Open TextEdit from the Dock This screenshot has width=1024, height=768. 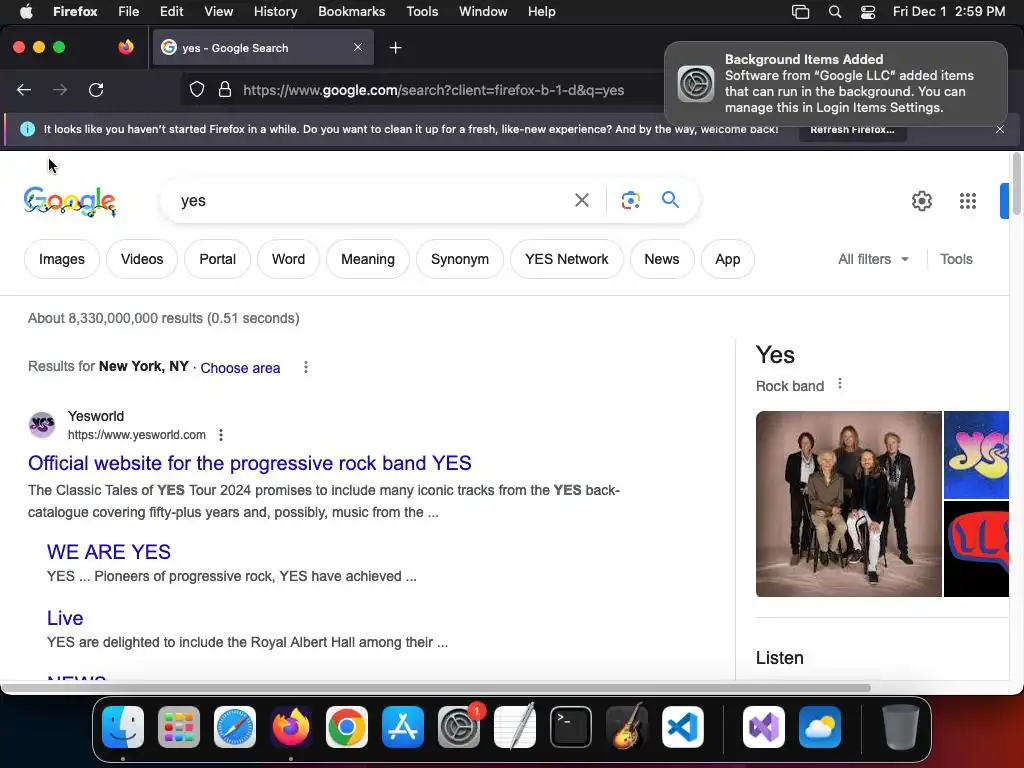tap(515, 727)
